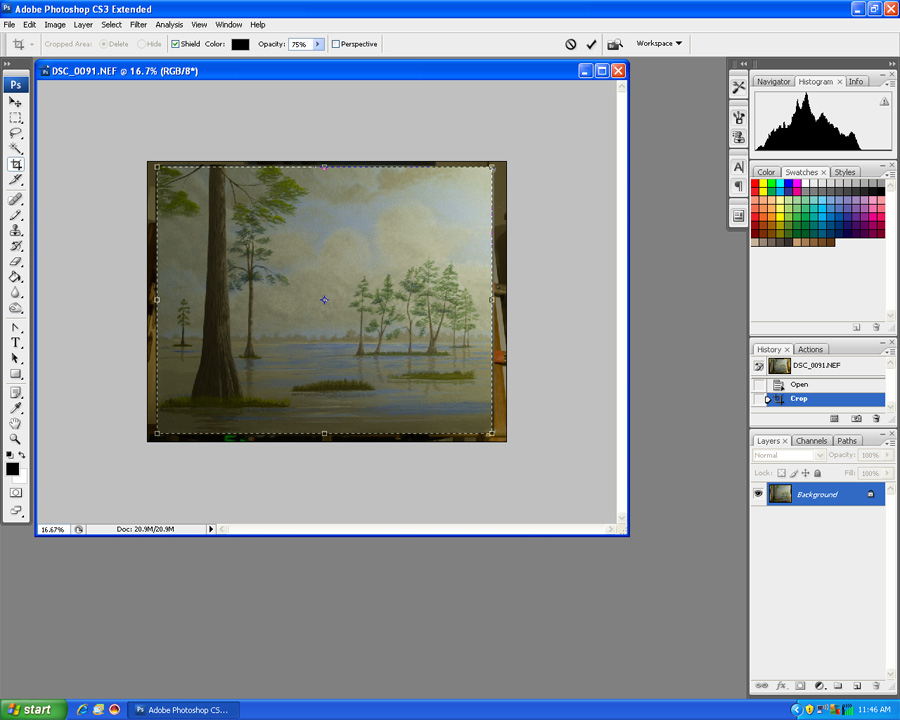Select the Move tool
Viewport: 900px width, 720px height.
click(x=15, y=102)
